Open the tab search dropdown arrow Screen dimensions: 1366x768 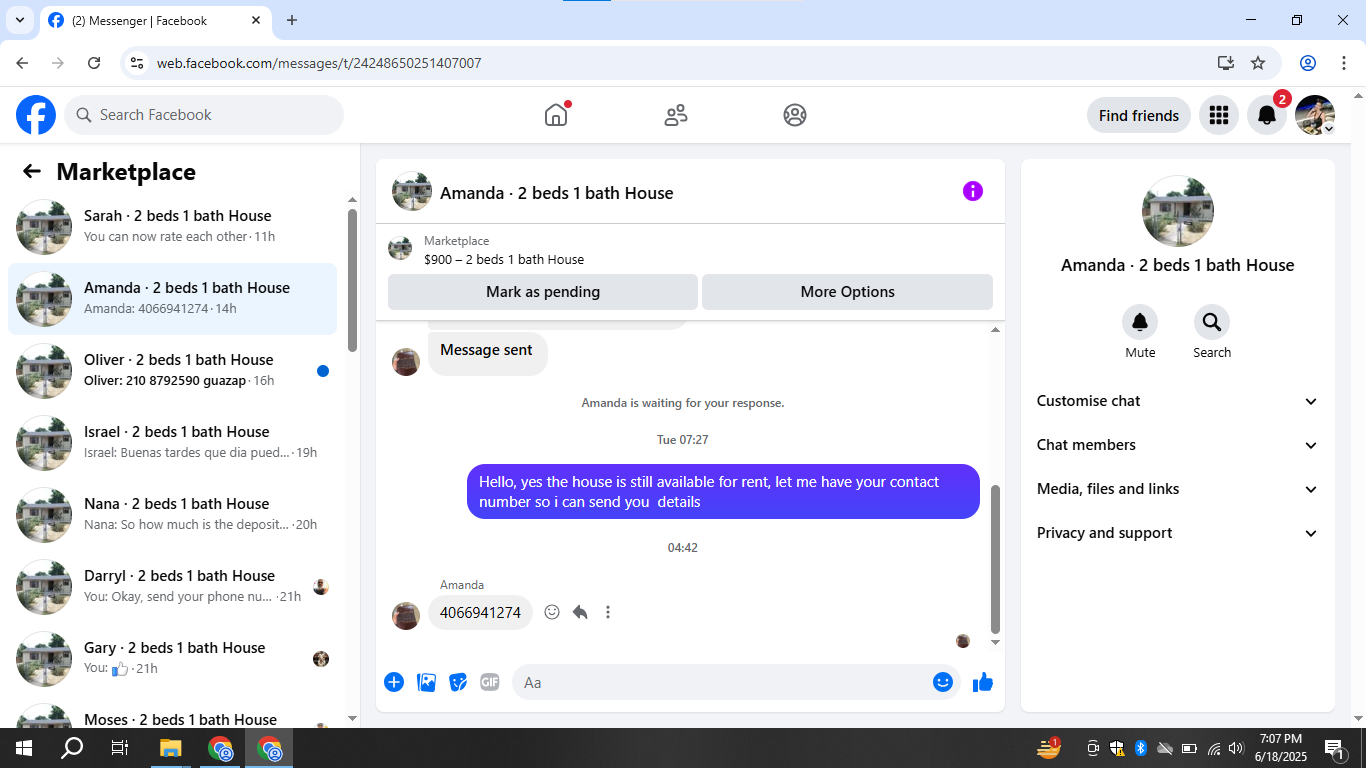coord(19,20)
